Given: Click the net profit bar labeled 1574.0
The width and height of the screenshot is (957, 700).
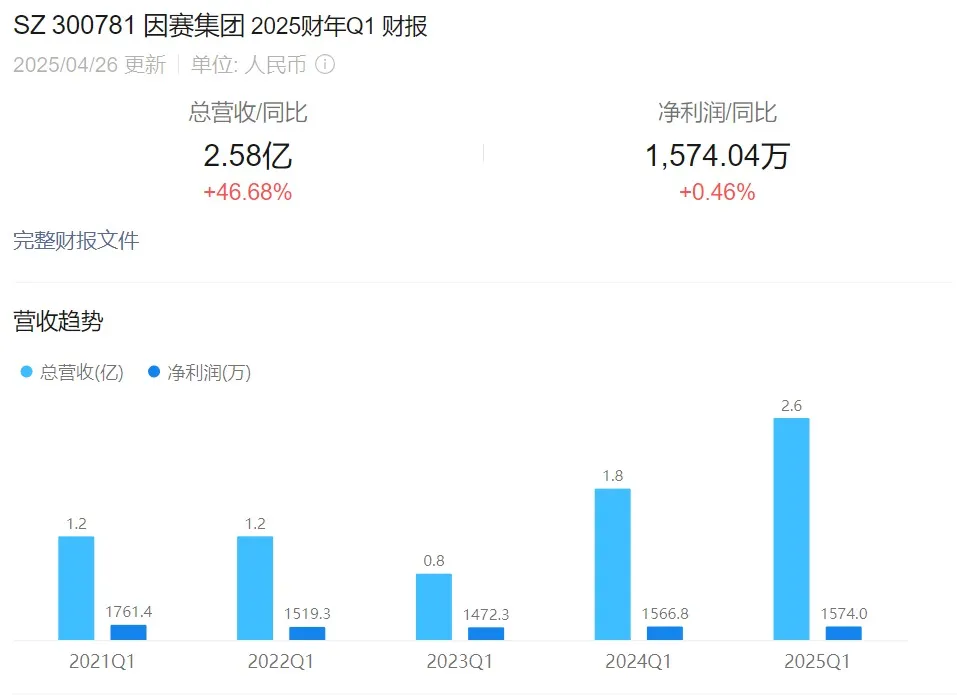Looking at the screenshot, I should click(x=843, y=633).
